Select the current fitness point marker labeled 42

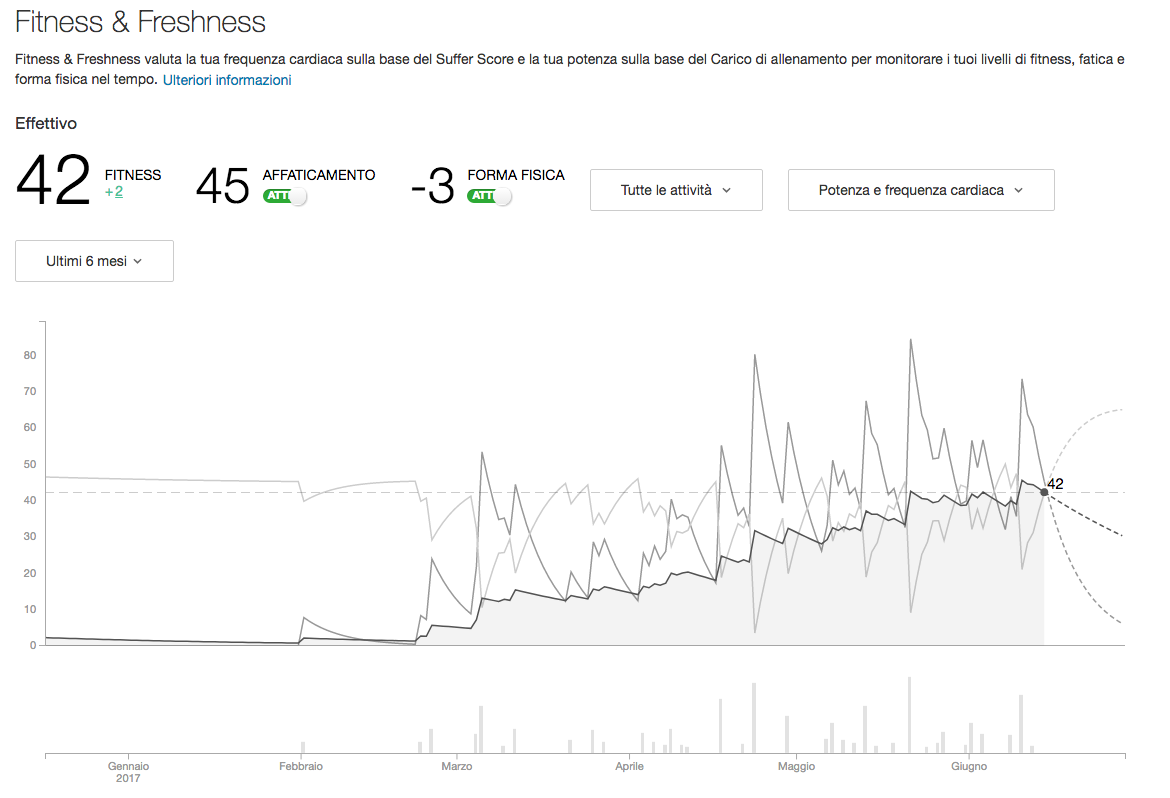1044,492
